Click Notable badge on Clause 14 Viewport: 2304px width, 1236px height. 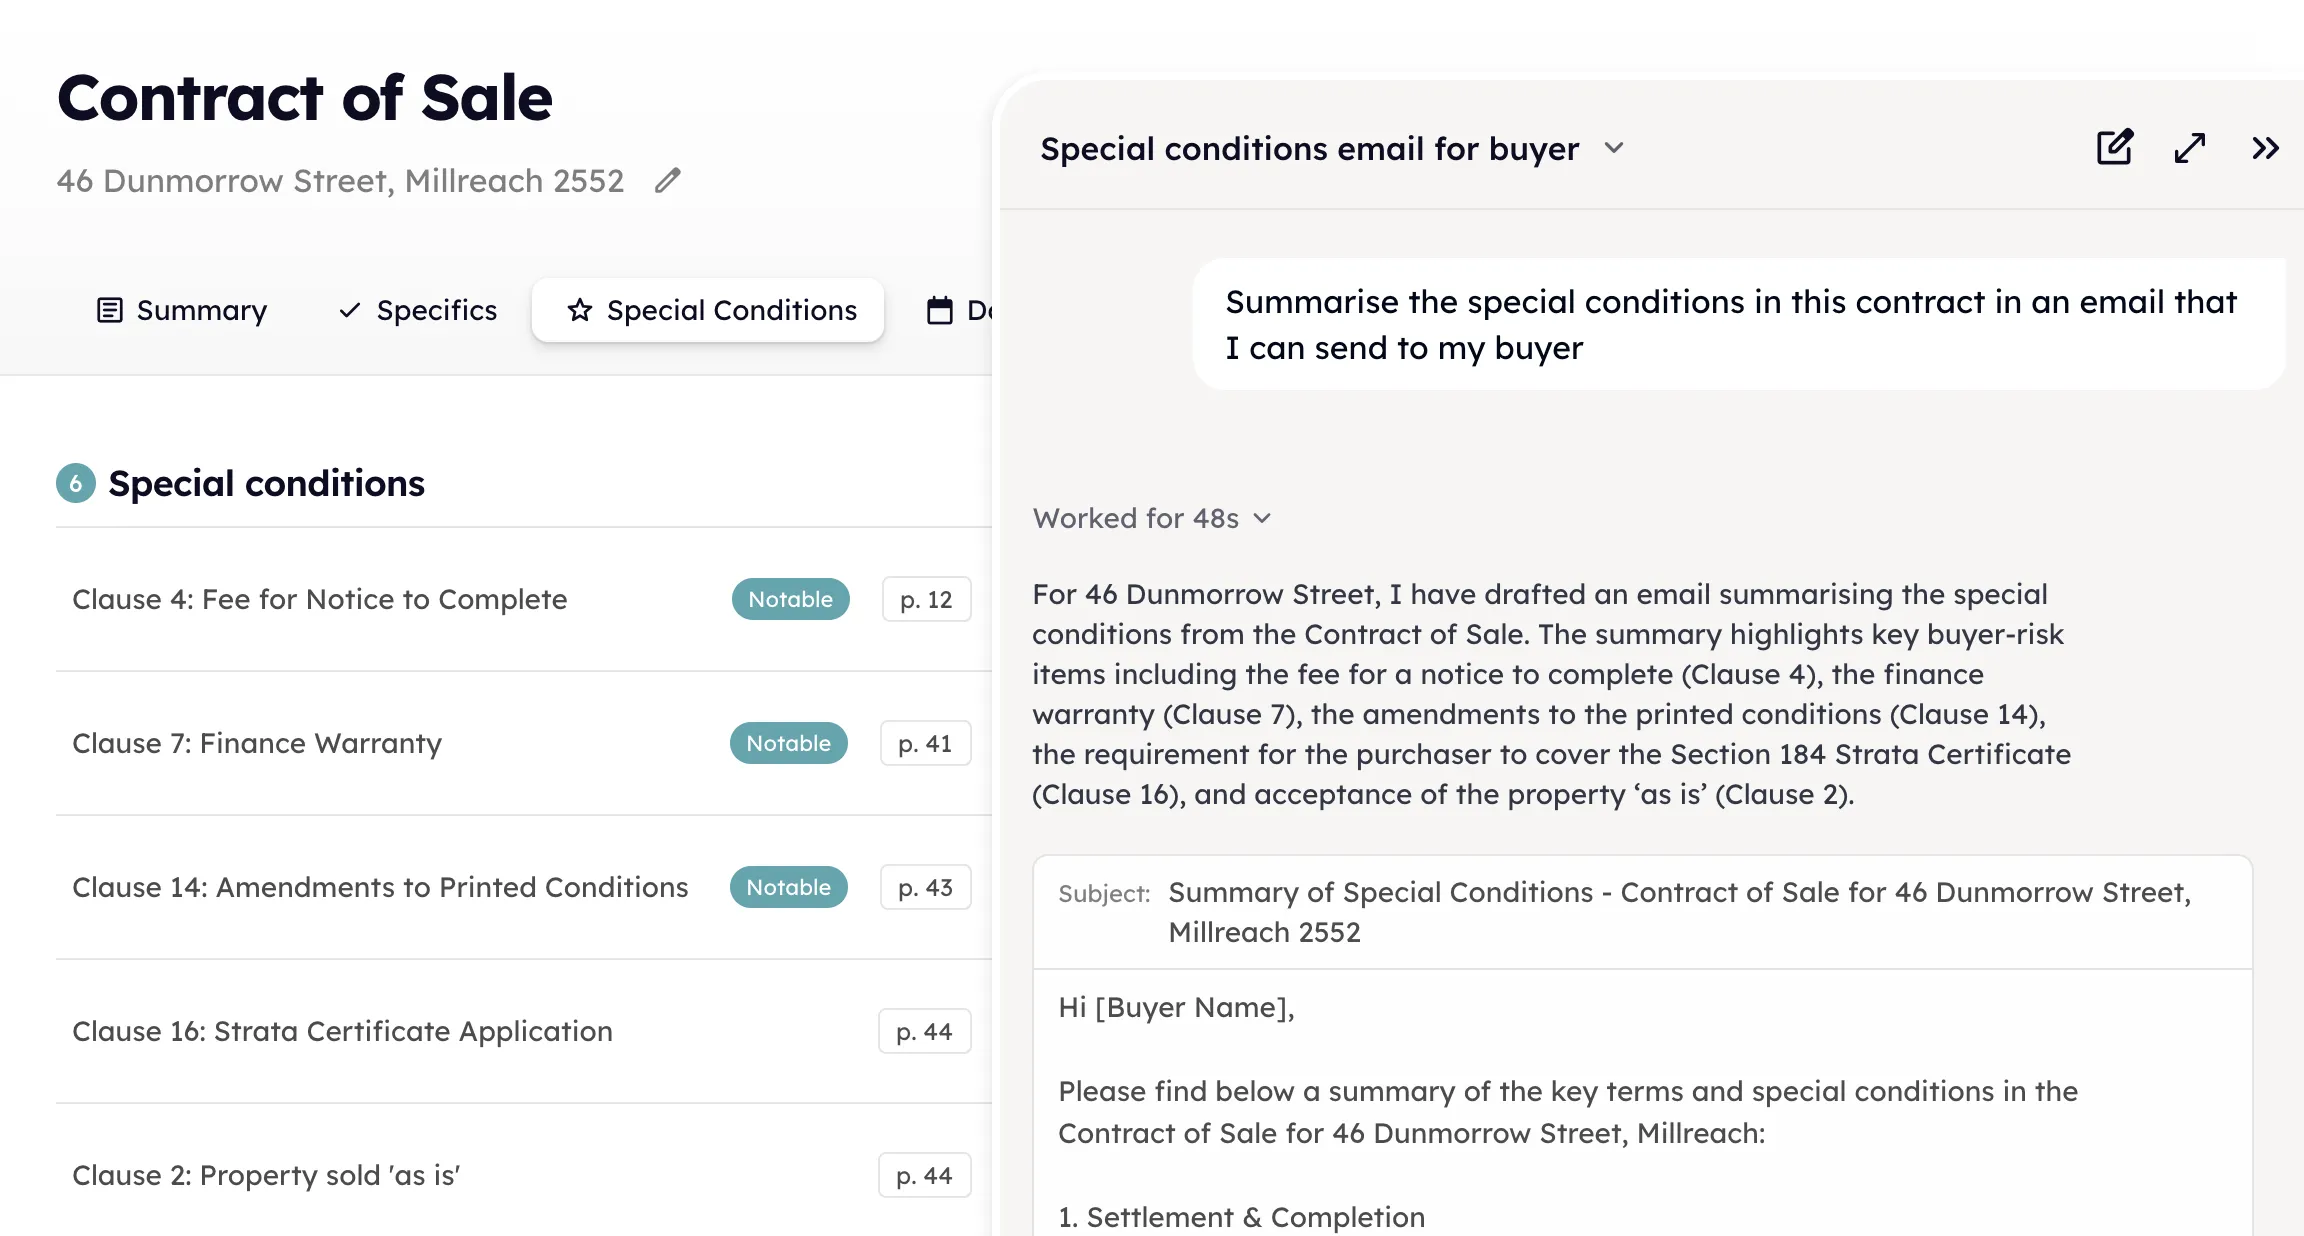(x=788, y=887)
